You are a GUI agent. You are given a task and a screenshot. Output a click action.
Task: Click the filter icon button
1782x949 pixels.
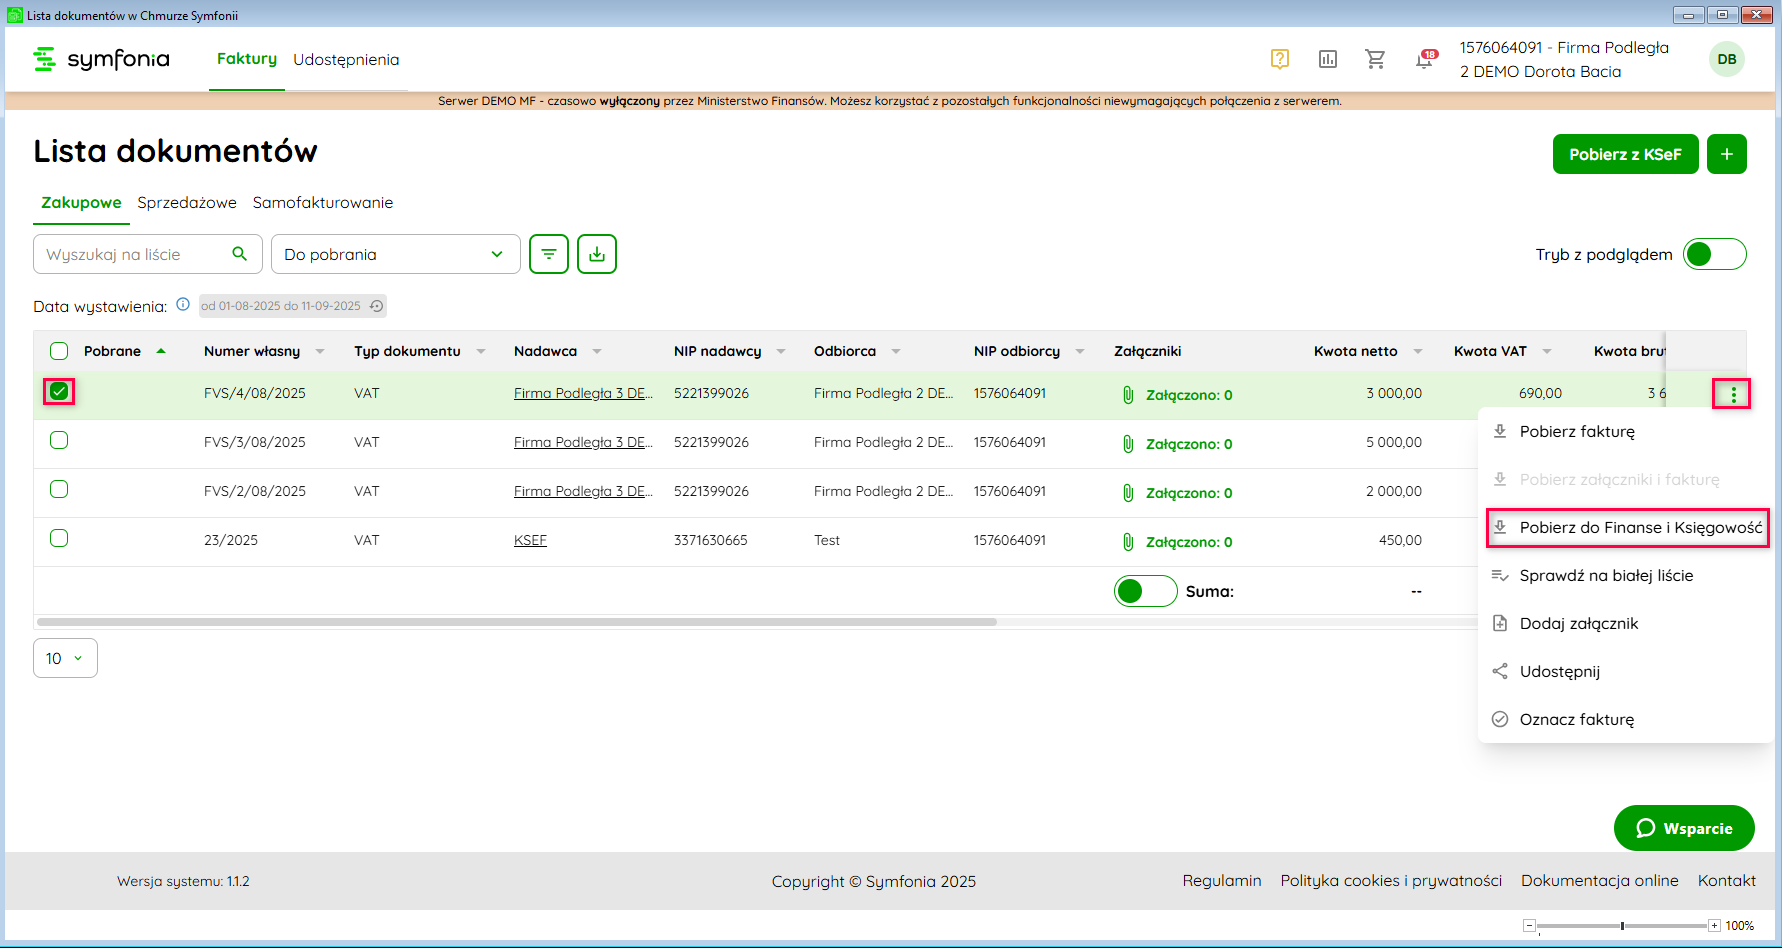point(549,254)
